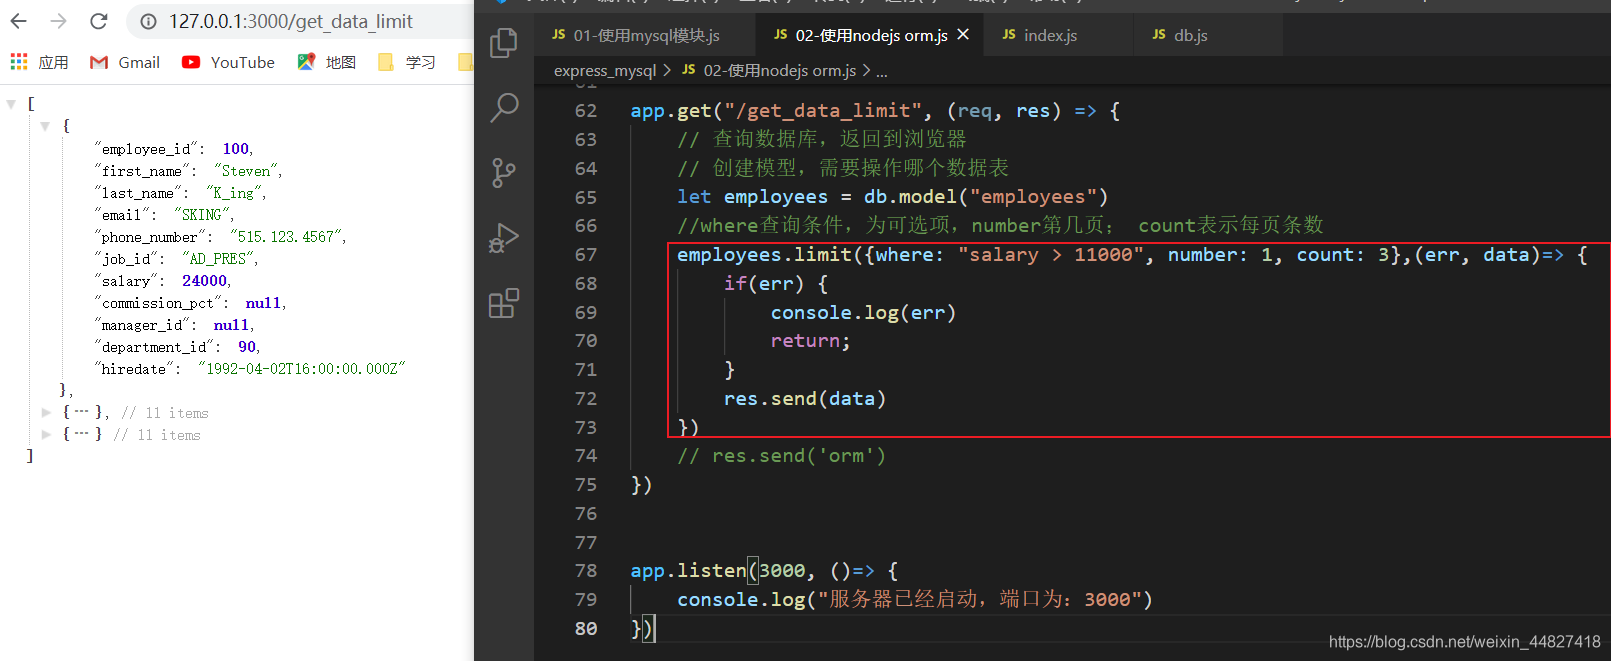Image resolution: width=1611 pixels, height=661 pixels.
Task: Click res.send(data) on line 72
Action: click(x=805, y=399)
